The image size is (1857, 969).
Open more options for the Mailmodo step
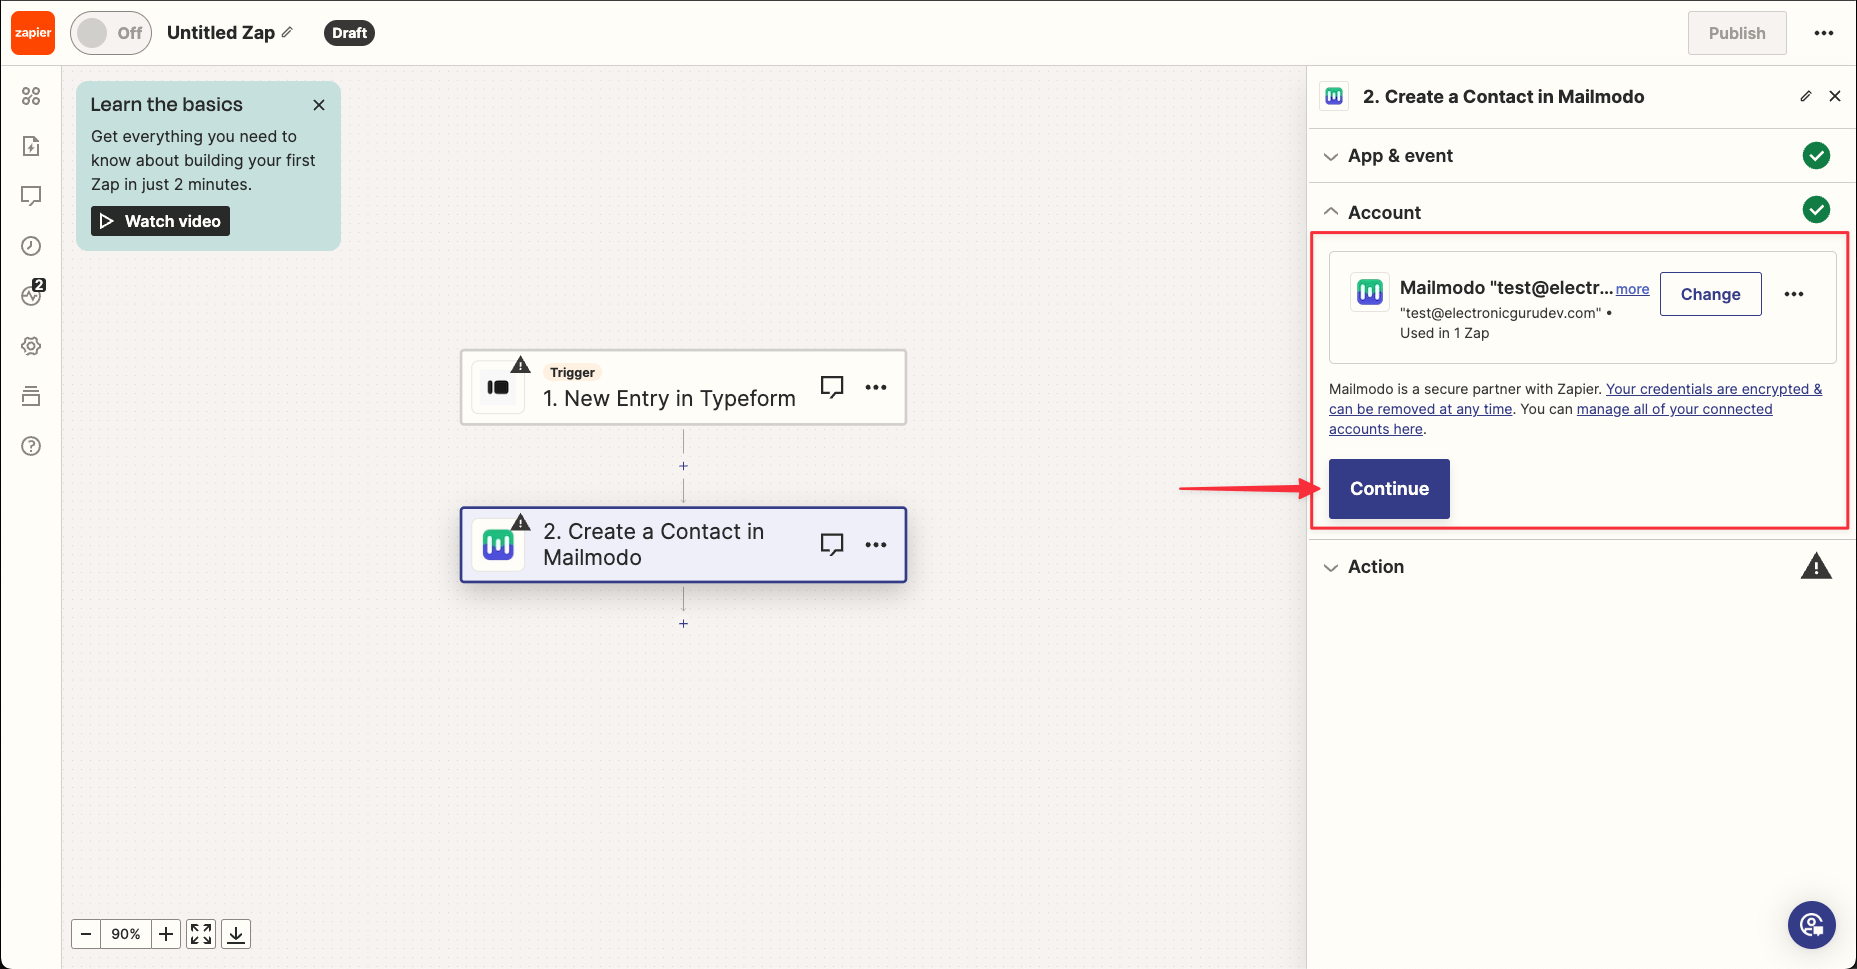click(876, 545)
